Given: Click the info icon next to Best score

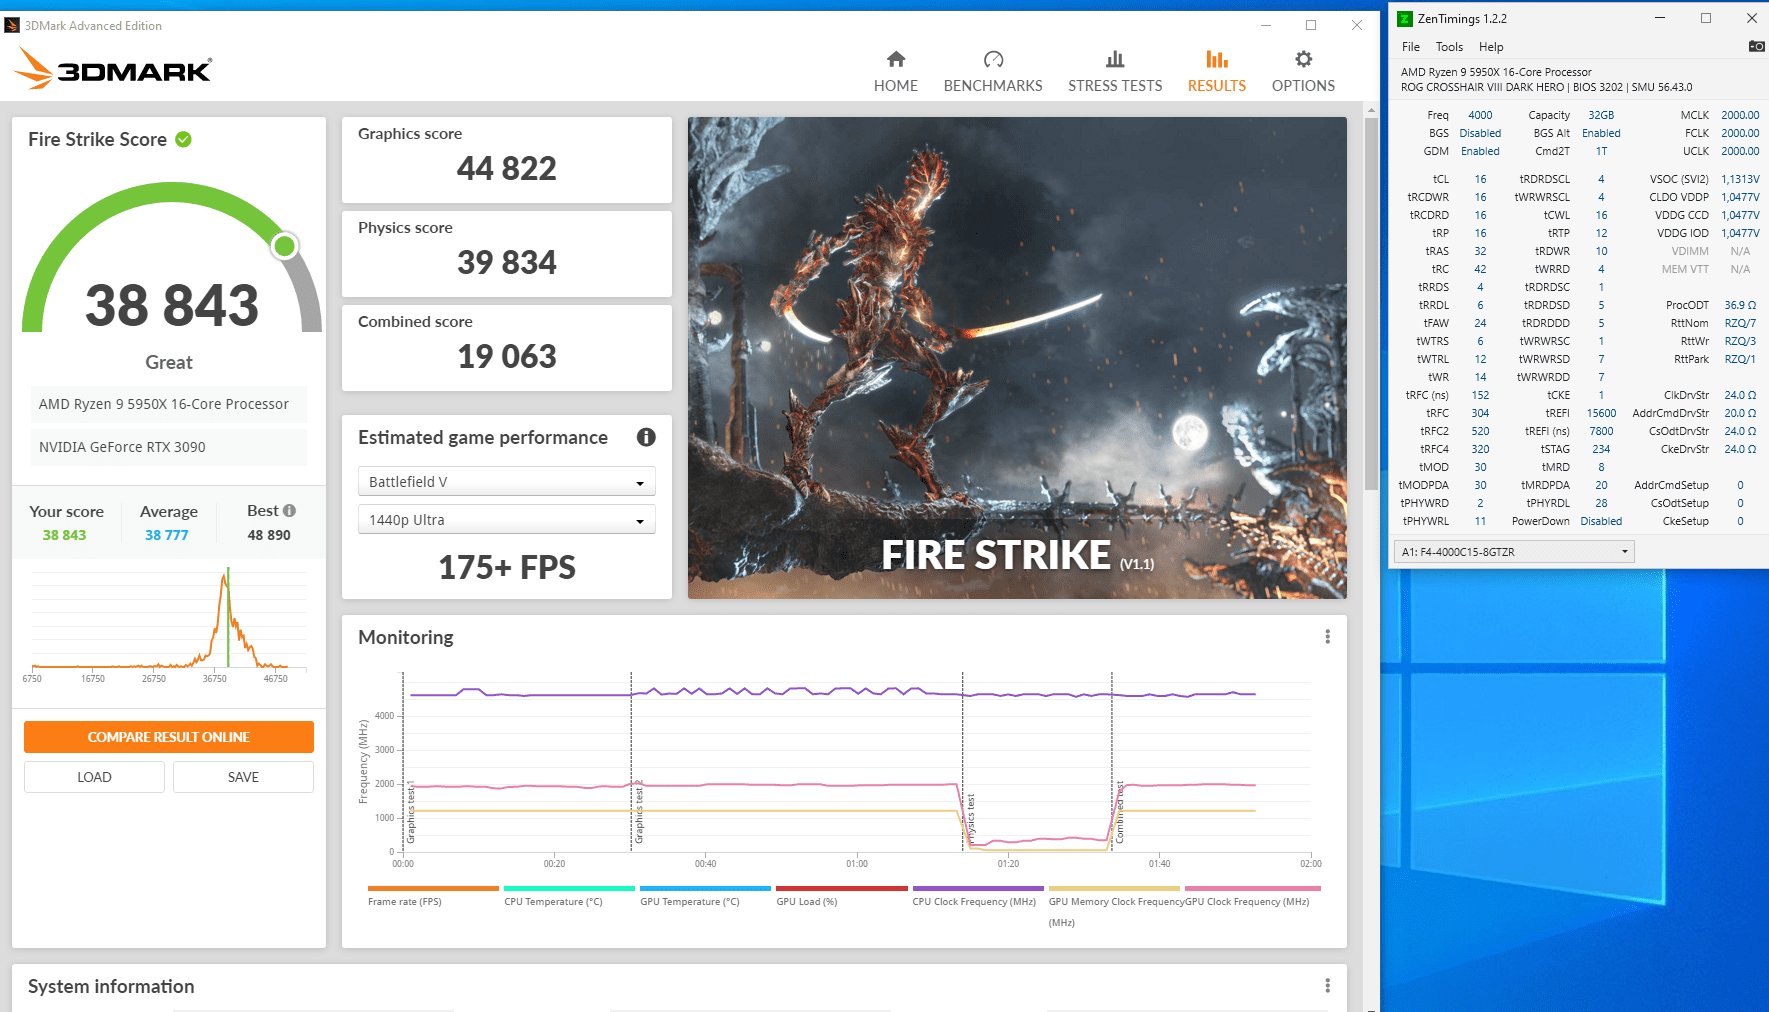Looking at the screenshot, I should click(x=289, y=510).
